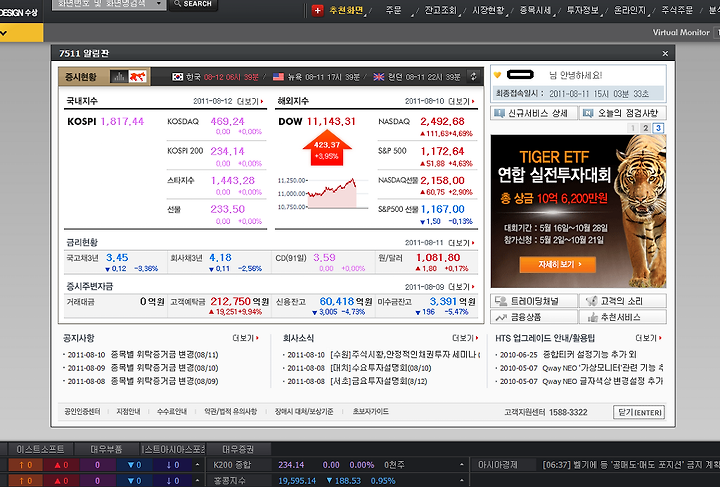Image resolution: width=720 pixels, height=487 pixels.
Task: Show banner page 1
Action: coord(633,128)
